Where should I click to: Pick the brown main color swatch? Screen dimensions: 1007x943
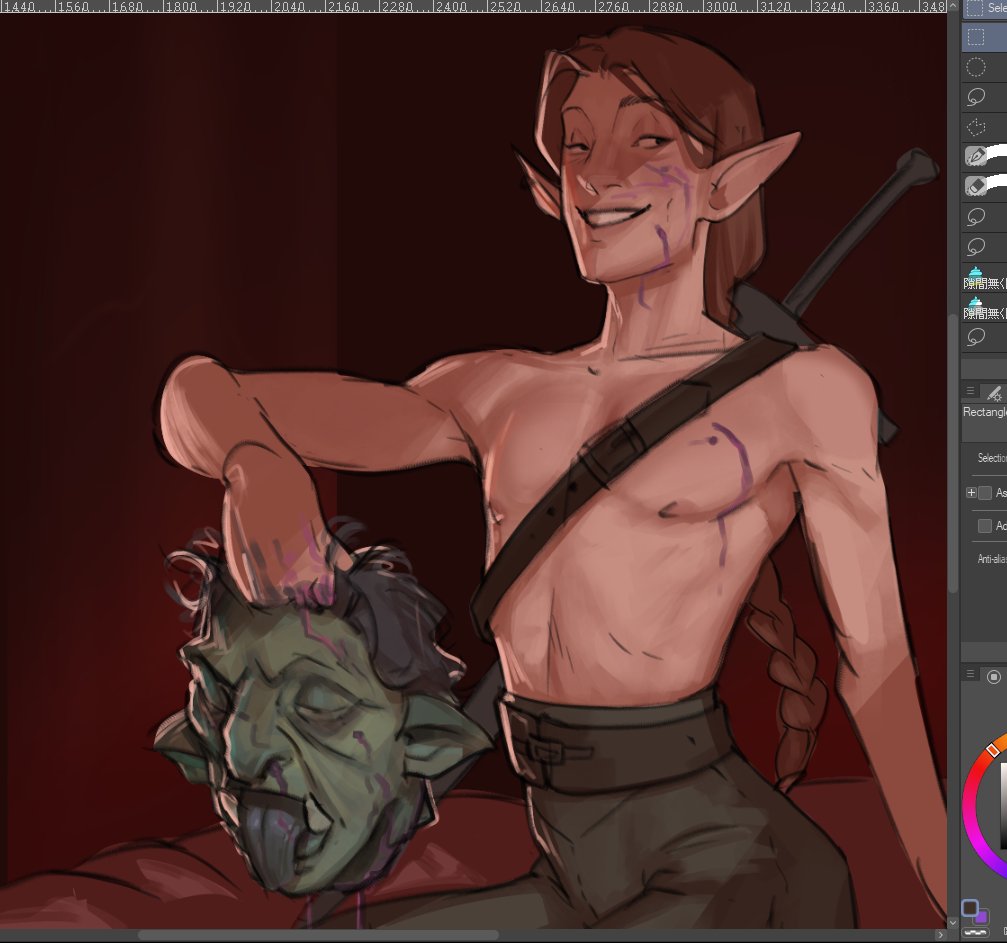pyautogui.click(x=970, y=907)
